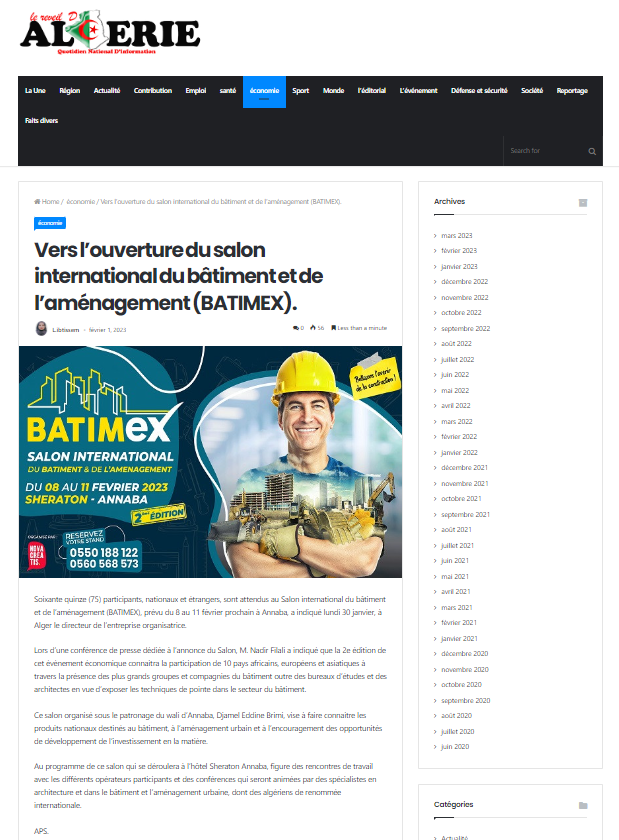Image resolution: width=619 pixels, height=840 pixels.
Task: Open the Société menu item
Action: pos(532,91)
